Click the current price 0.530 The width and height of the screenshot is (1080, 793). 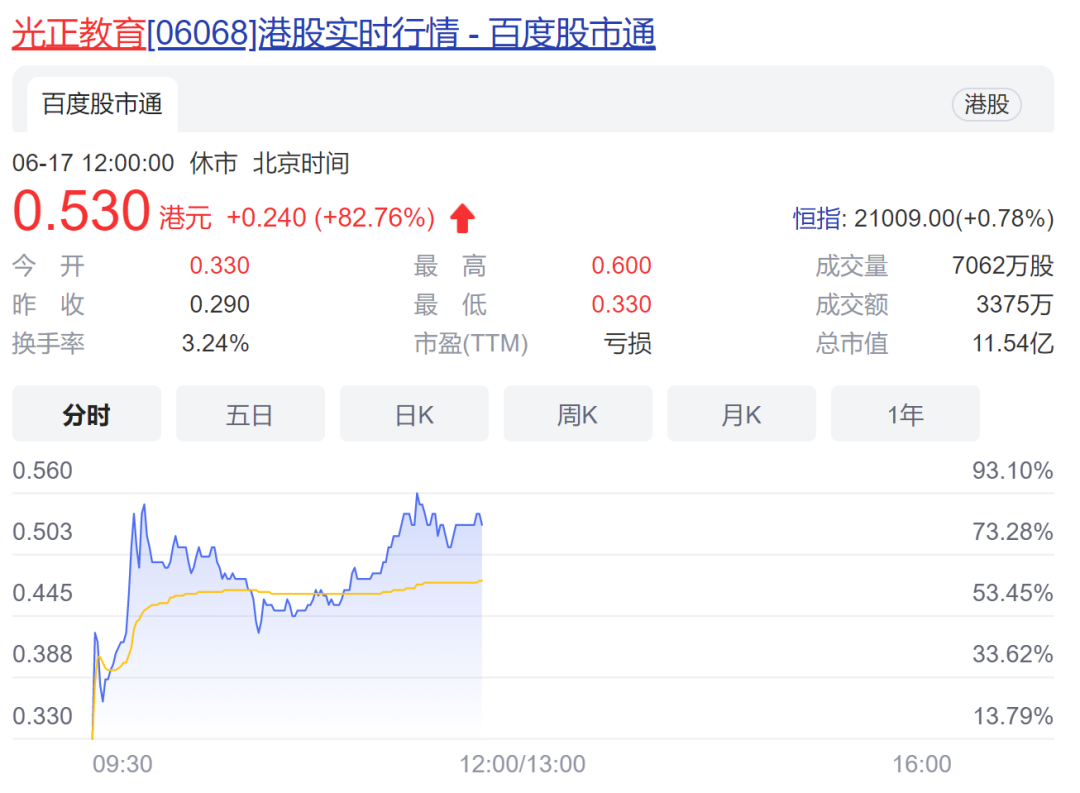pyautogui.click(x=81, y=212)
